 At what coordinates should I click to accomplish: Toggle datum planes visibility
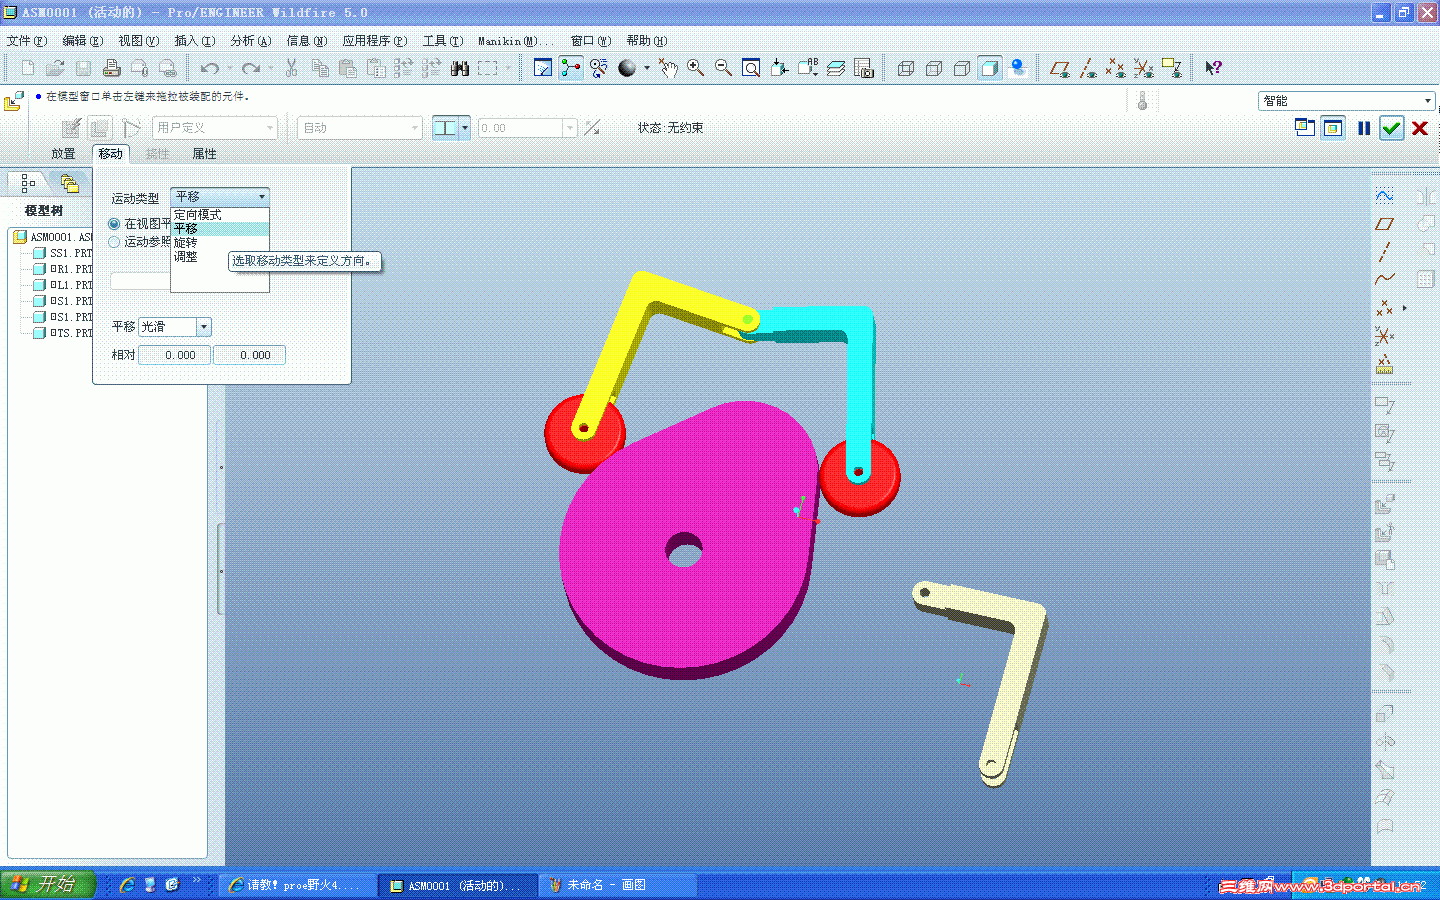(x=1060, y=68)
